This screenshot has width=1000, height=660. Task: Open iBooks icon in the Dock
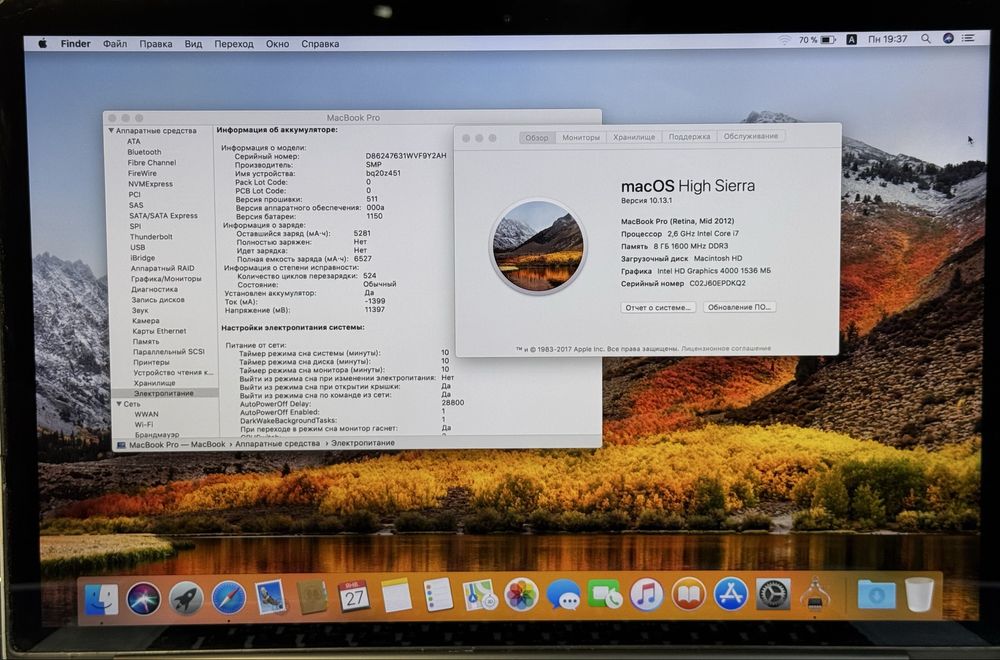[688, 595]
